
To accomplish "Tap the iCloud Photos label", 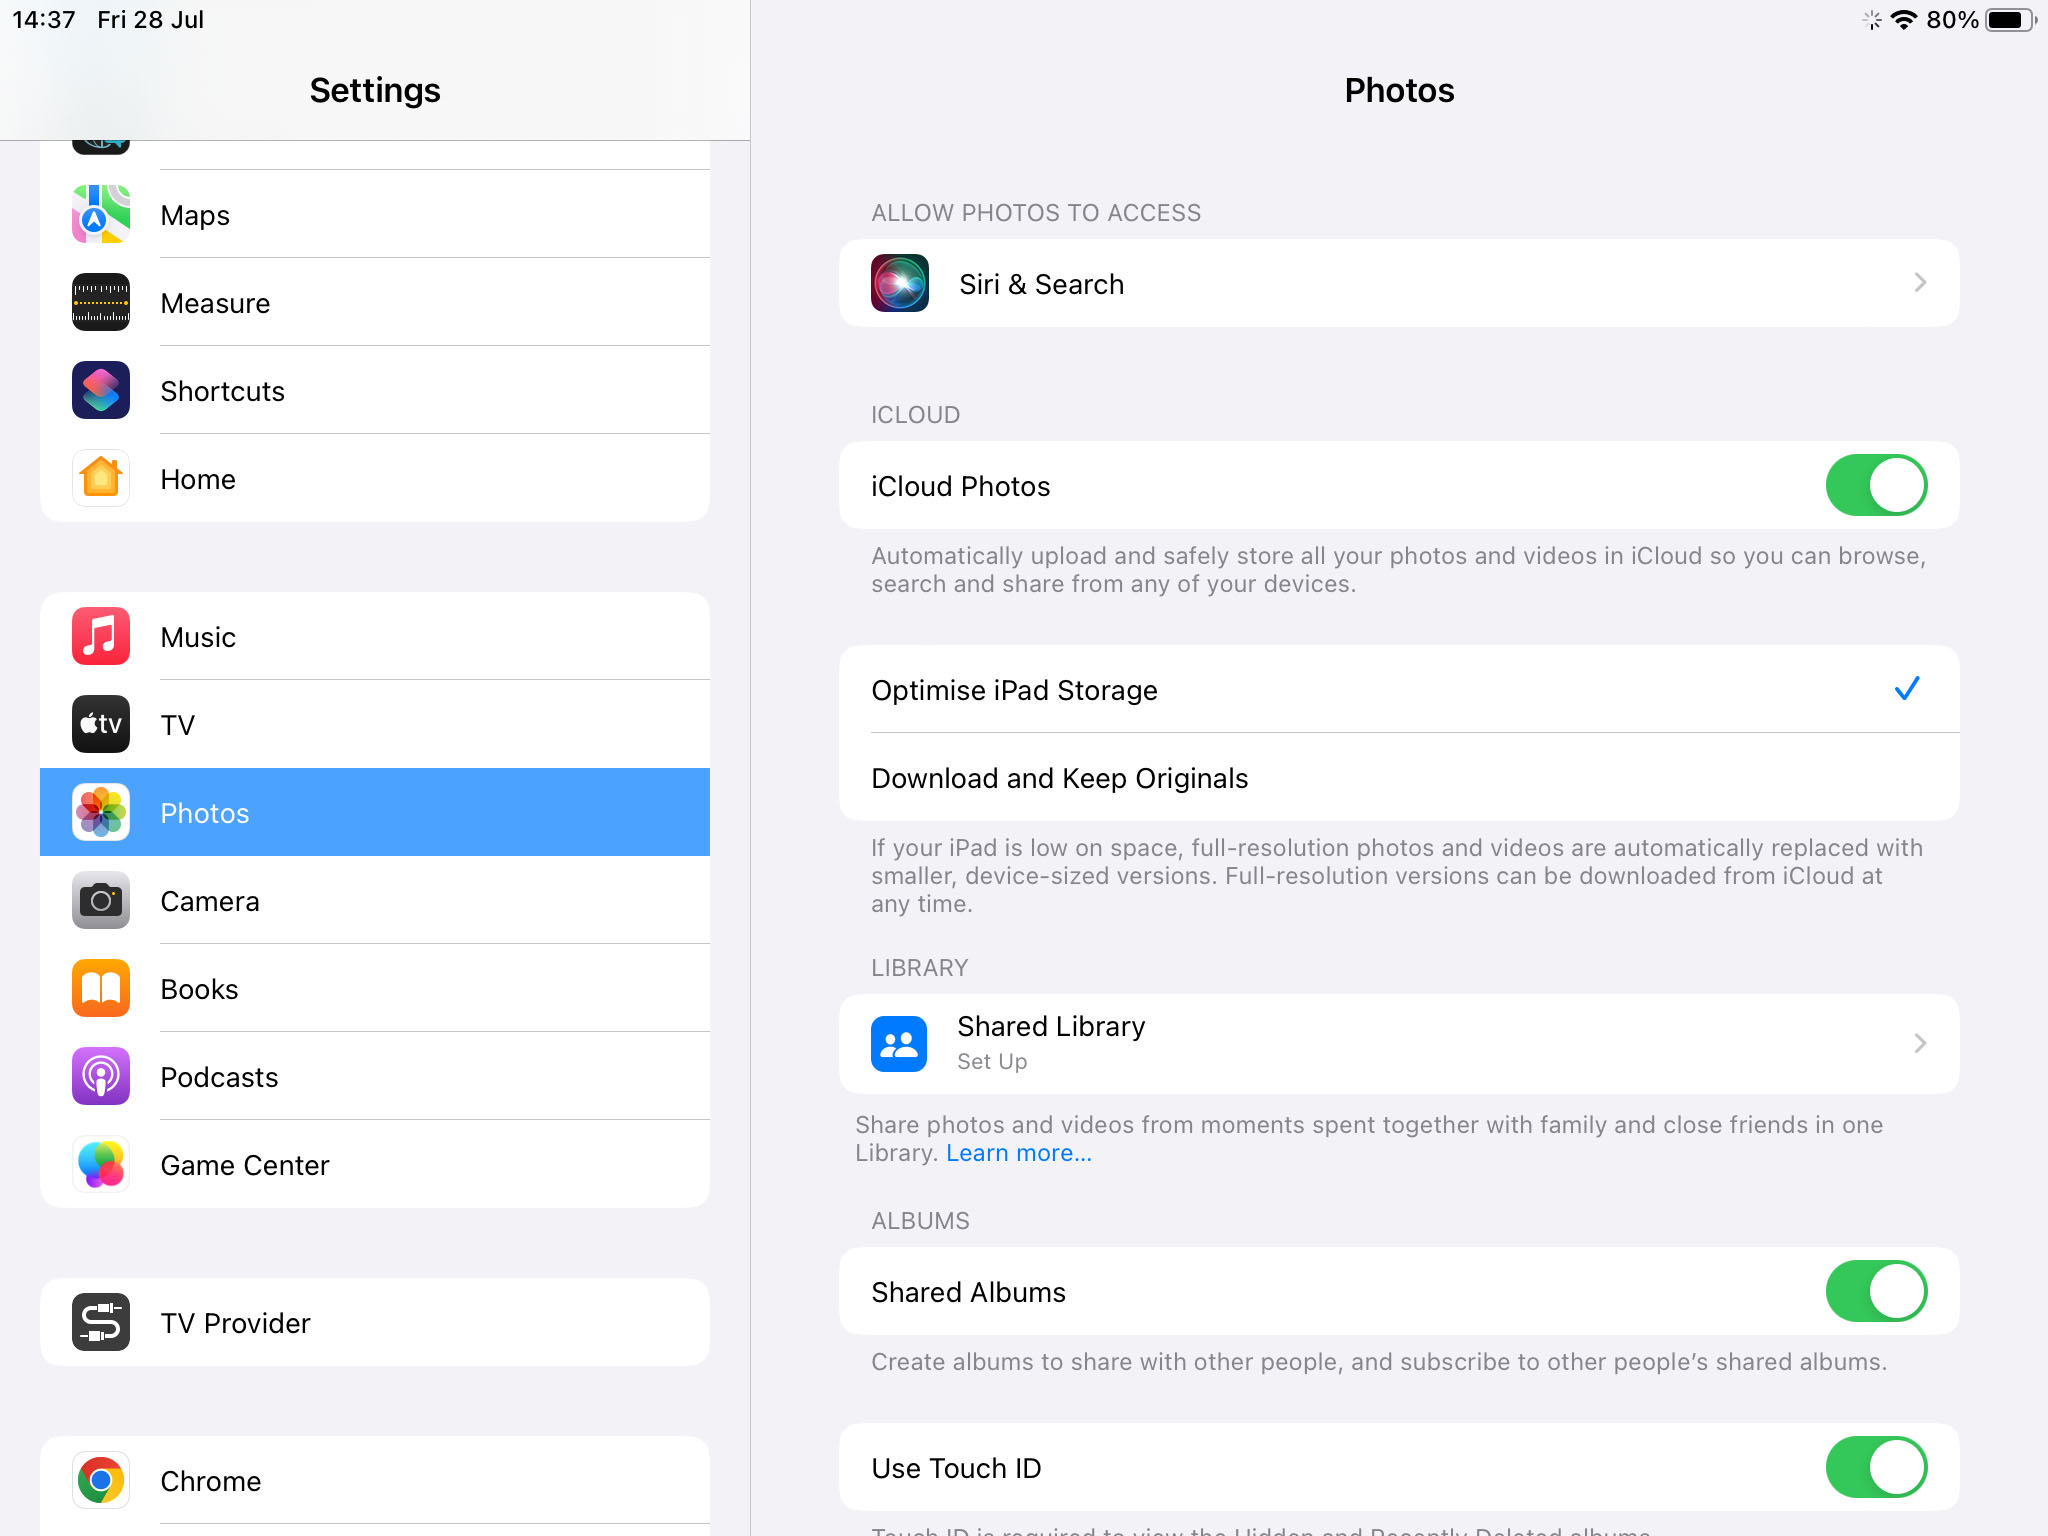I will pos(961,486).
